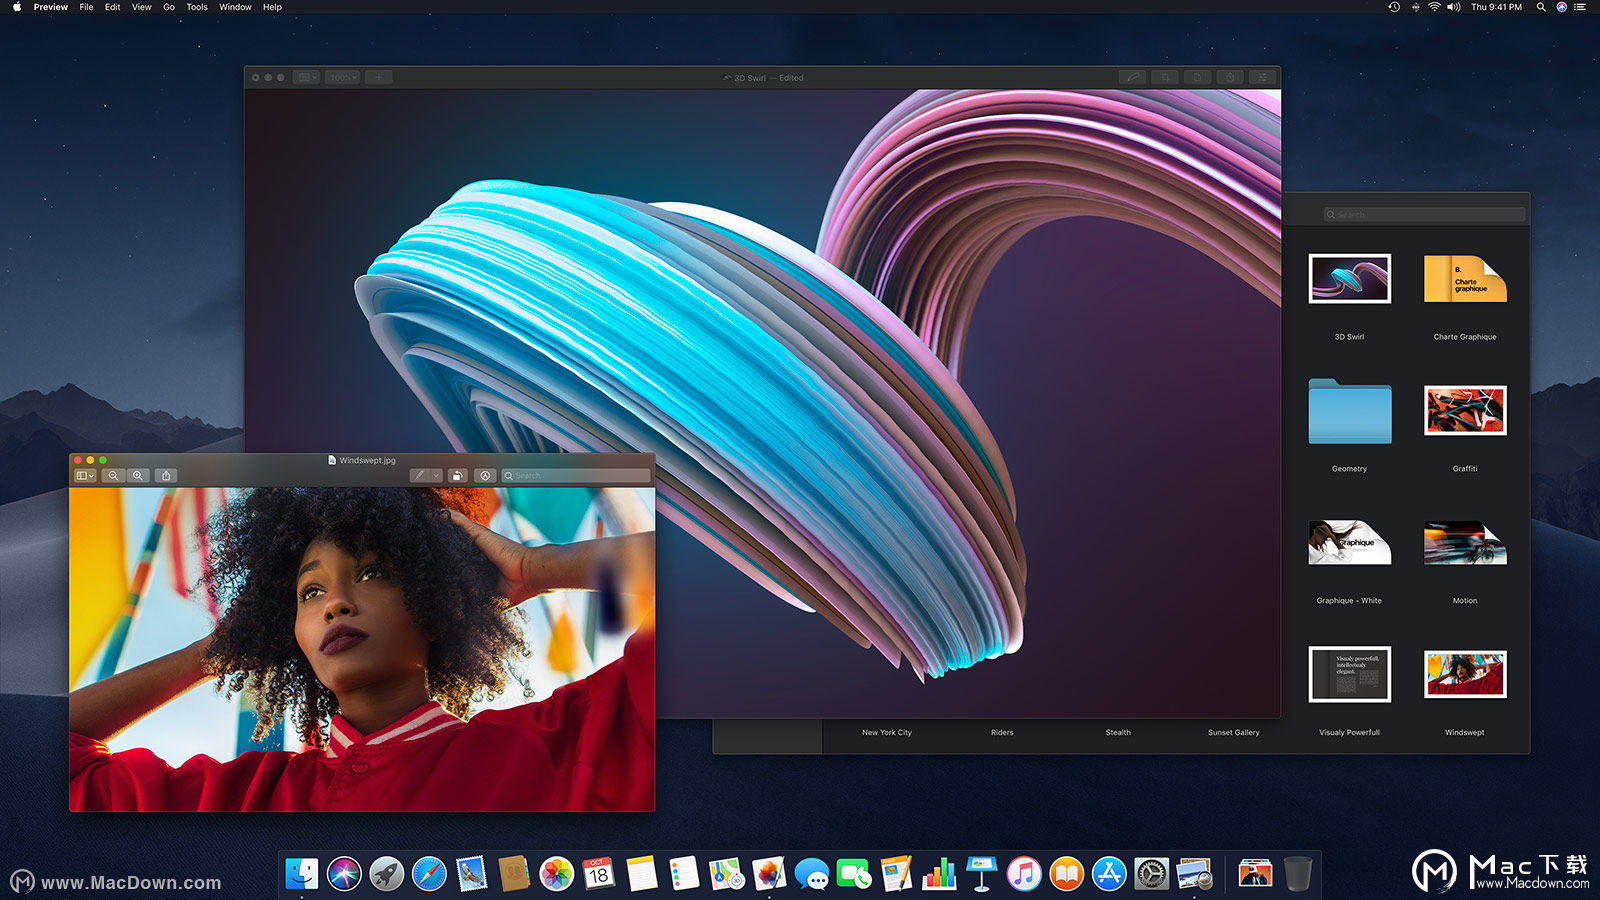
Task: Open the View menu in the menu bar
Action: 142,7
